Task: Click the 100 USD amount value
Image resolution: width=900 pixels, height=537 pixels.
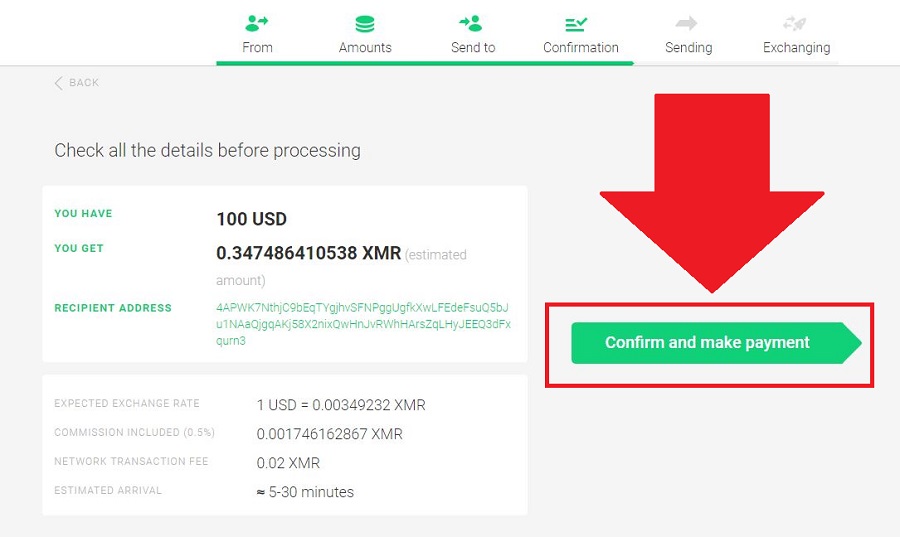Action: (x=251, y=219)
